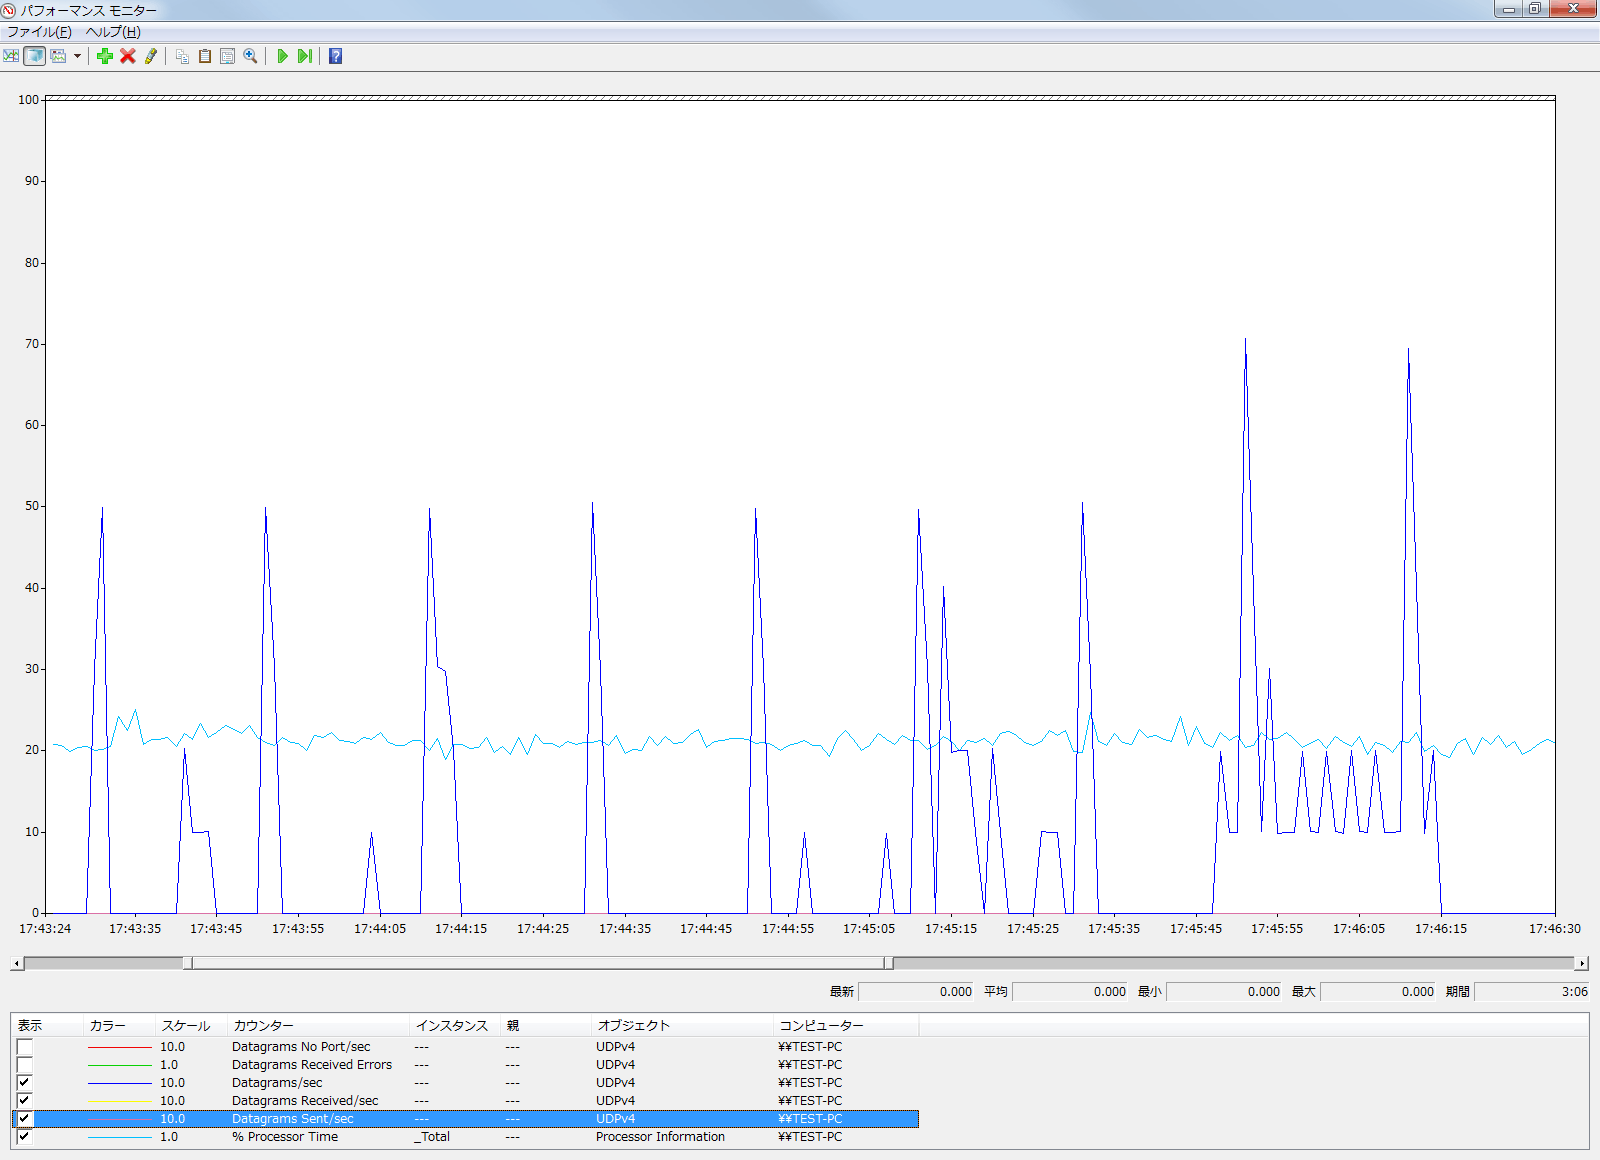Viewport: 1600px width, 1160px height.
Task: Enable the Datagrams No Port/sec checkbox
Action: (x=25, y=1047)
